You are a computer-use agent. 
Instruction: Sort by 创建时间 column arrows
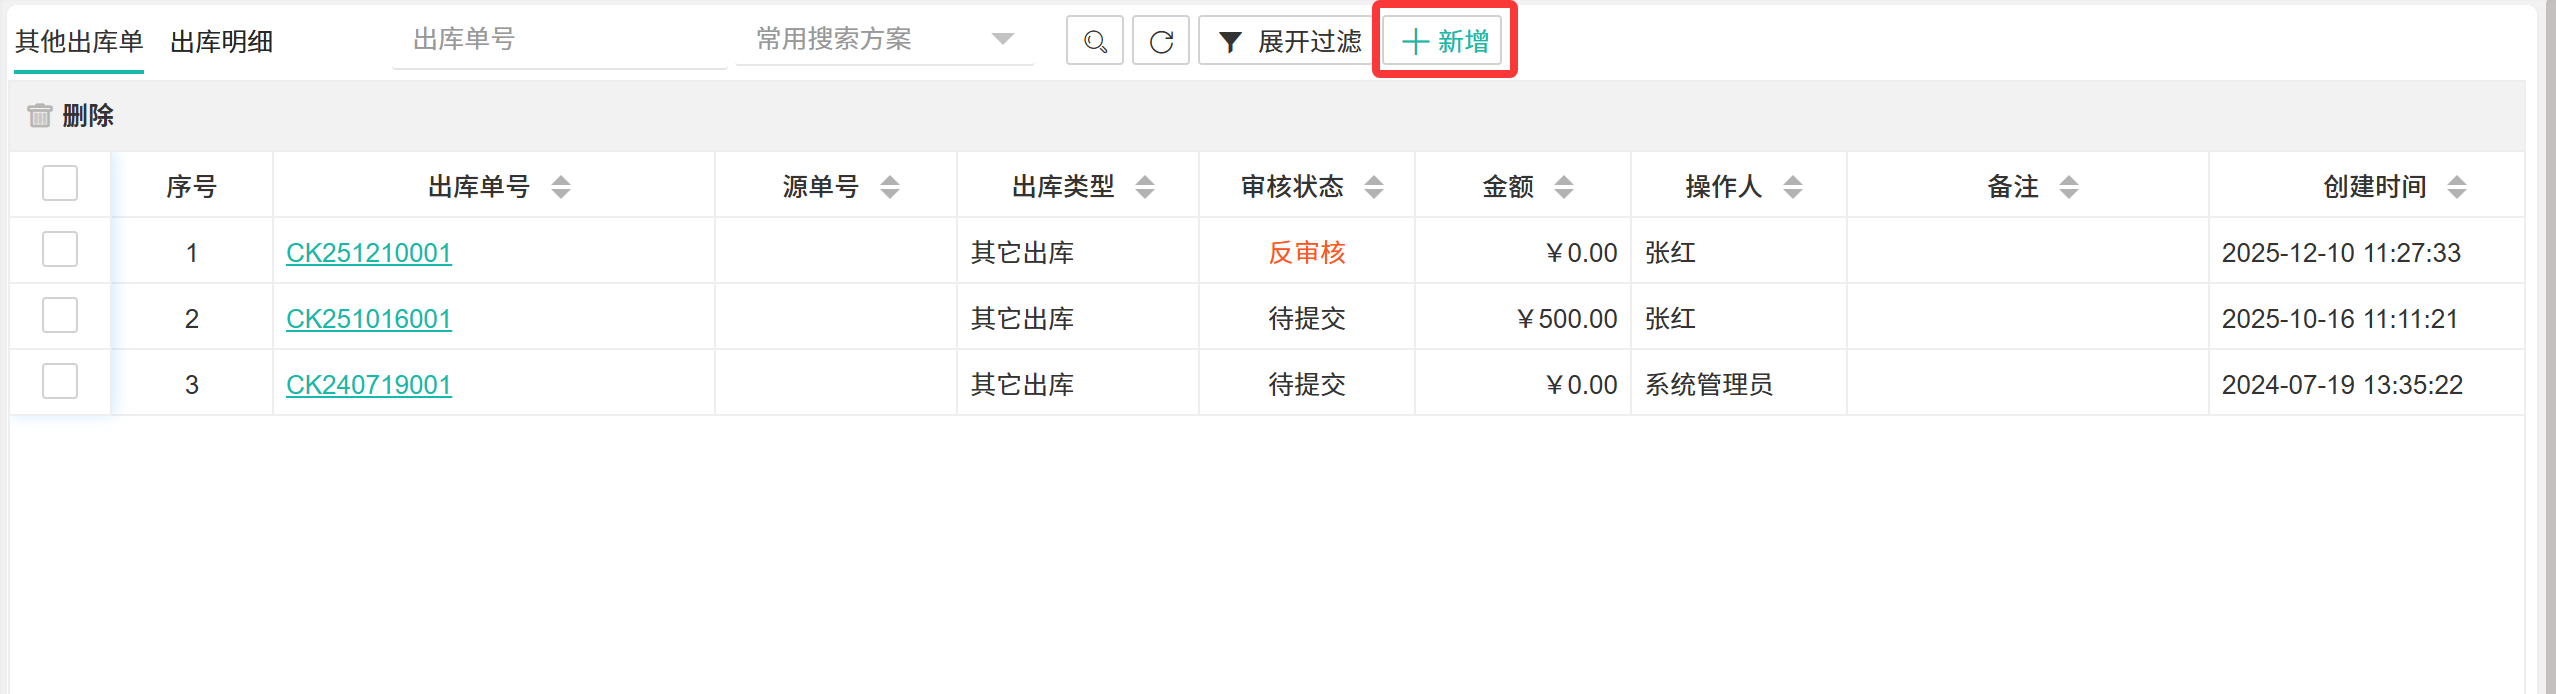pos(2457,187)
